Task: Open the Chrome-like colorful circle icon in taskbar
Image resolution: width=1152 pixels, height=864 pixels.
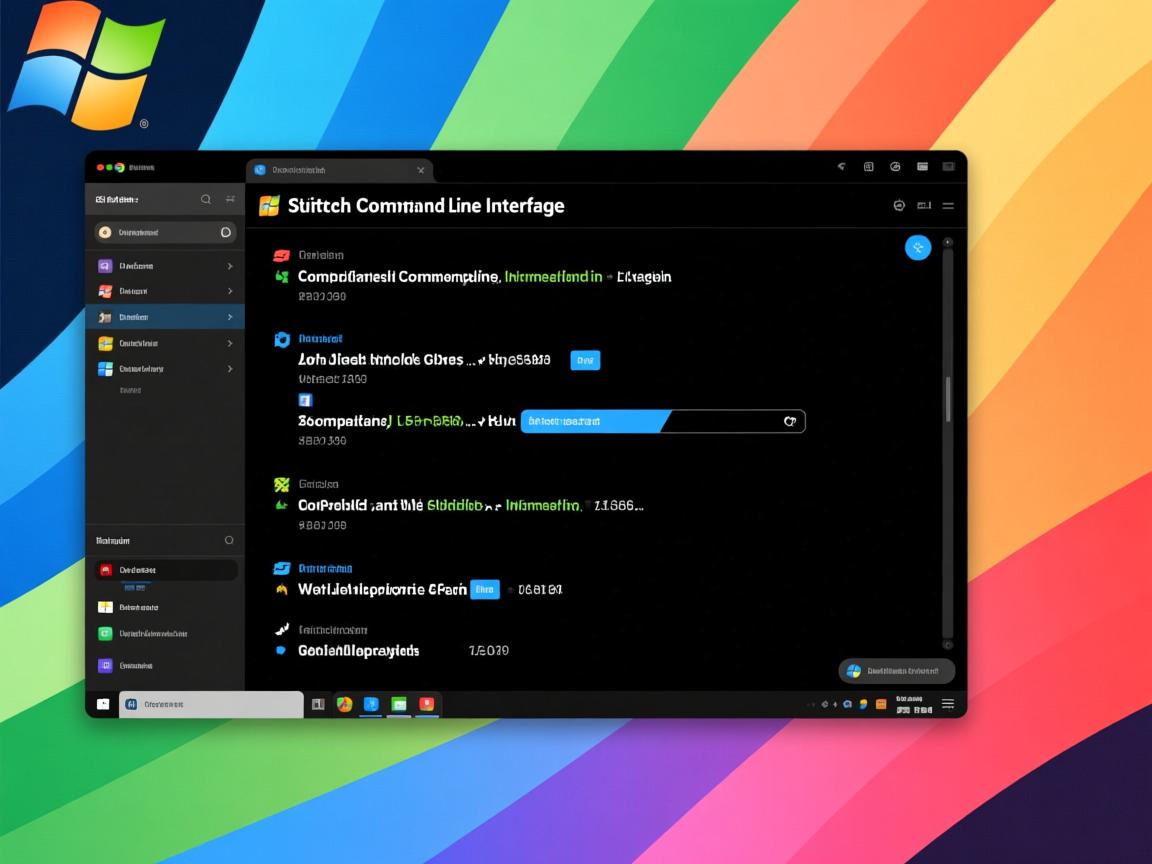Action: click(x=344, y=704)
